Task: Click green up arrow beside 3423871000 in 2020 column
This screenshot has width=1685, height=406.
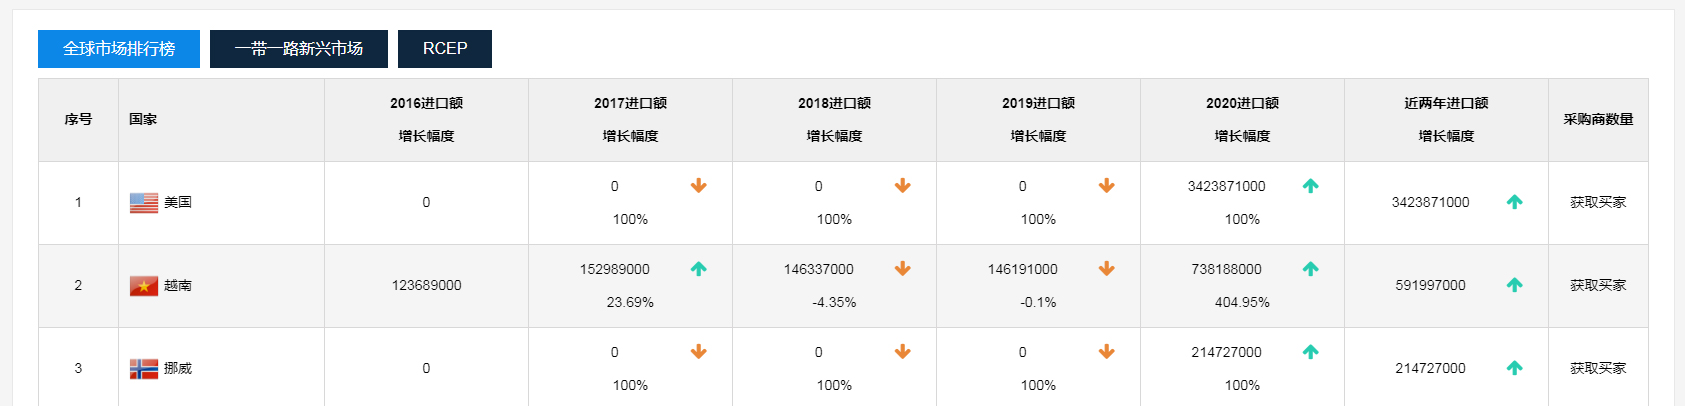Action: pos(1311,186)
